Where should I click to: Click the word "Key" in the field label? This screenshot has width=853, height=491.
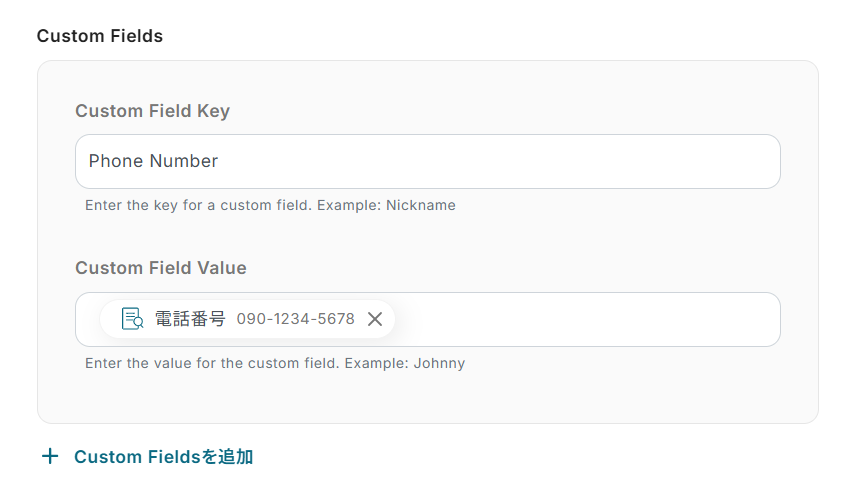(213, 111)
